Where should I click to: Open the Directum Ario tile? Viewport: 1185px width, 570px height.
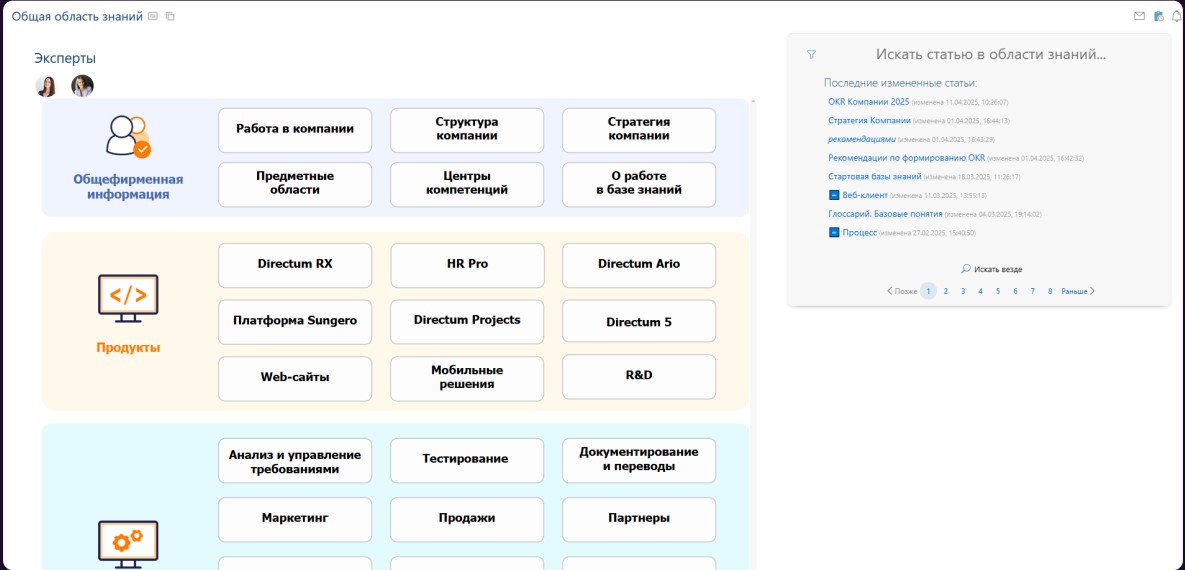click(639, 265)
